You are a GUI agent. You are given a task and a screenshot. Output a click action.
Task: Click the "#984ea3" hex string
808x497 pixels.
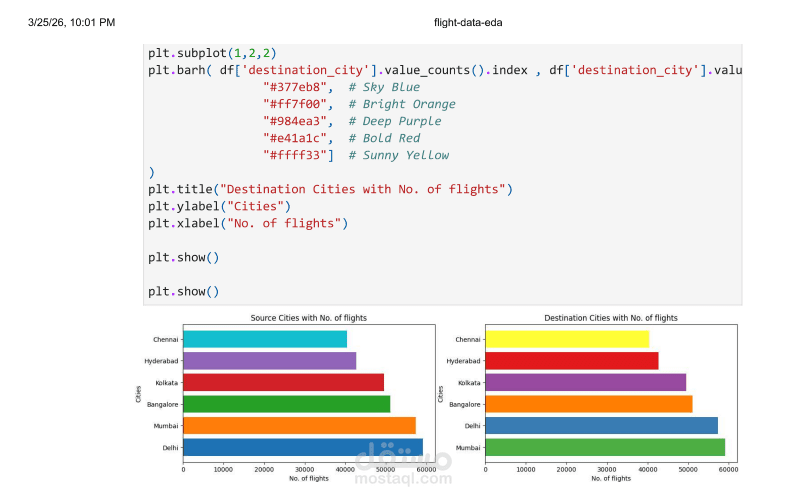[295, 121]
